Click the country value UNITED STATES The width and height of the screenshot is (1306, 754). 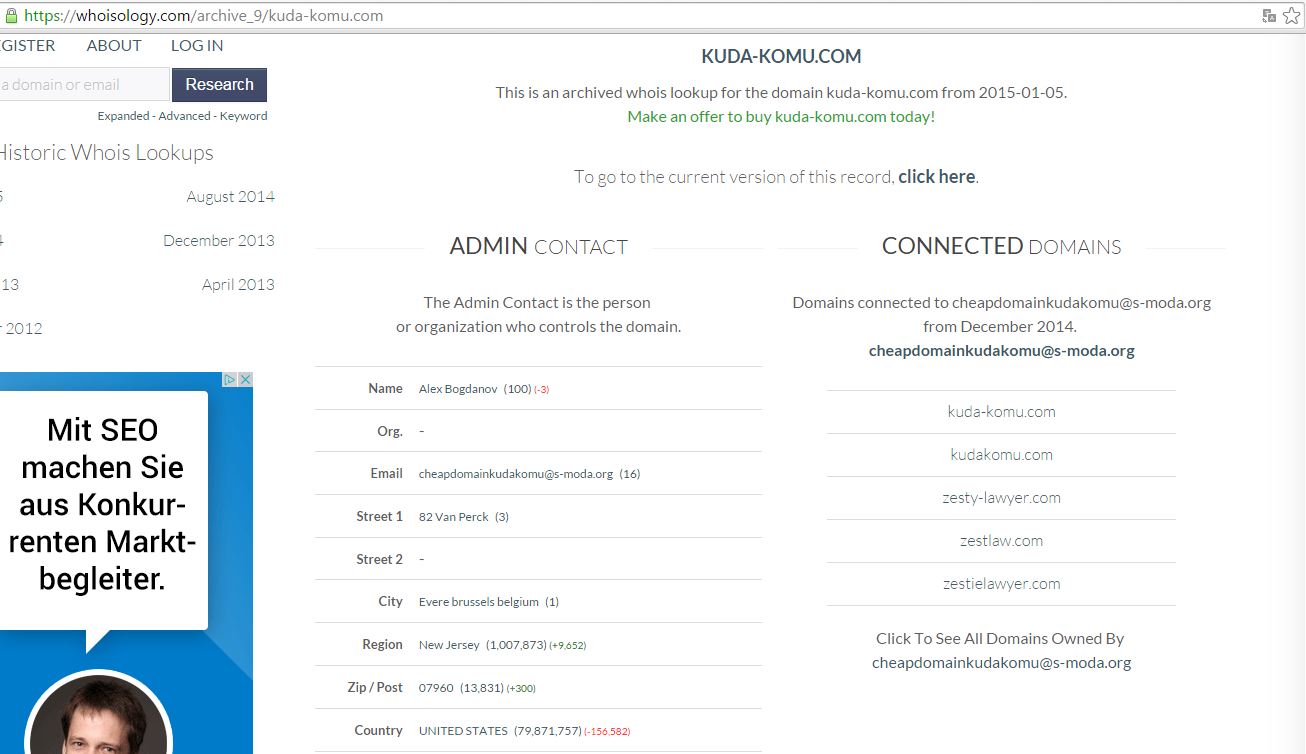click(x=463, y=731)
